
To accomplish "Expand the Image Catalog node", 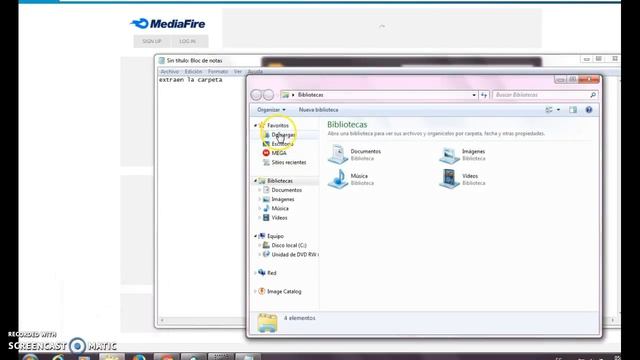I will click(256, 291).
